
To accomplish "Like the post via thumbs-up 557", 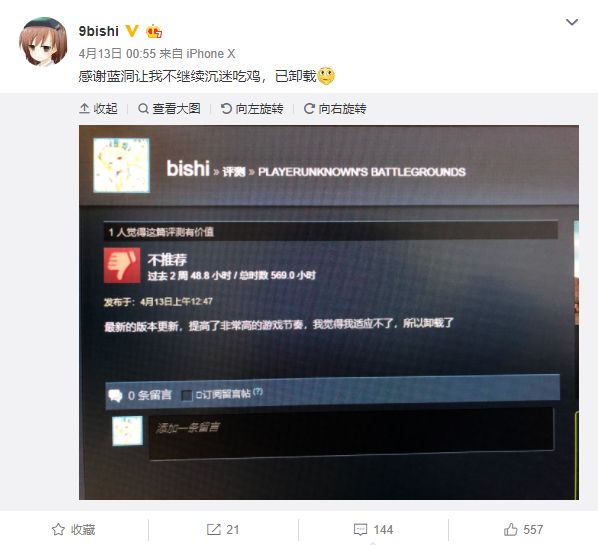I will tap(523, 529).
